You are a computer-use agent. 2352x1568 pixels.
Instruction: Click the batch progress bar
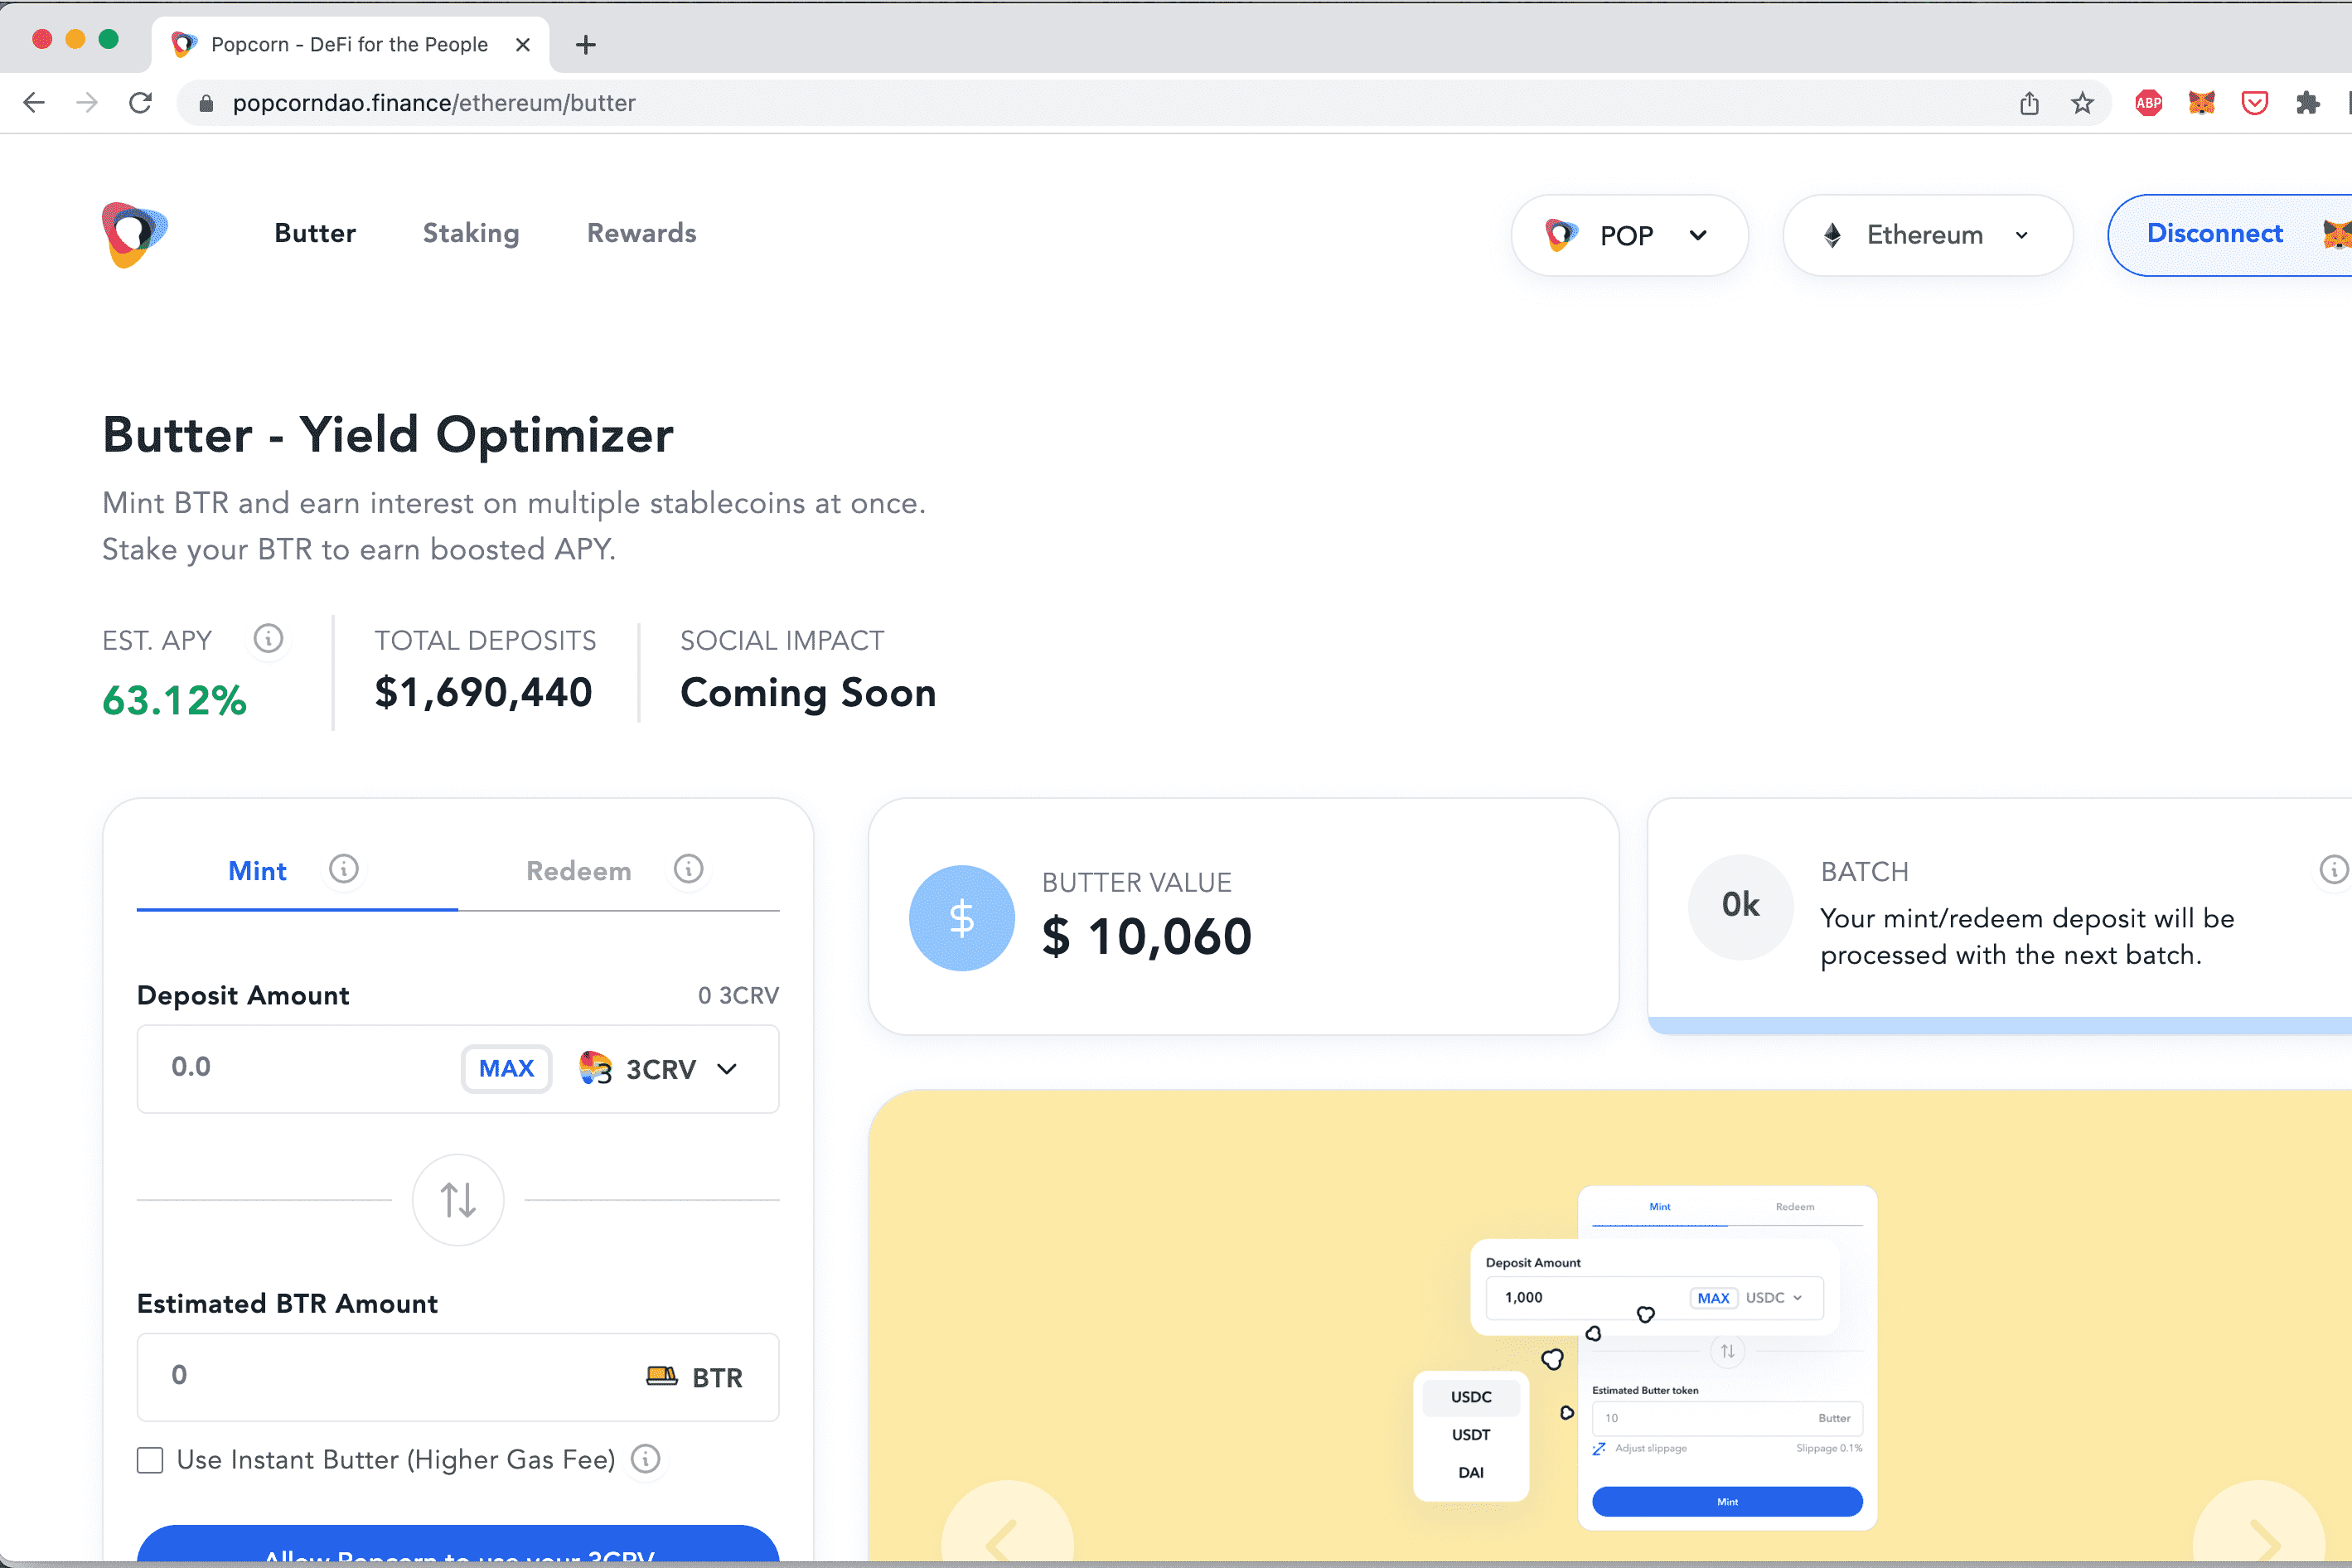(1998, 1025)
